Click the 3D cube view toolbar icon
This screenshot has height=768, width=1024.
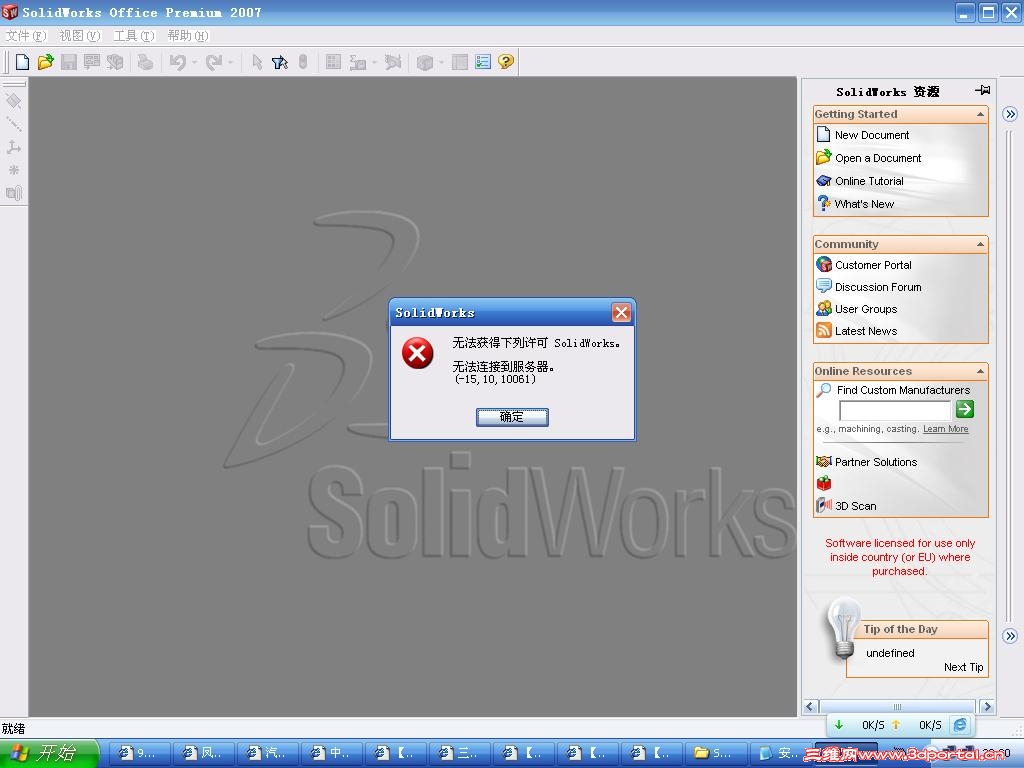tap(424, 62)
